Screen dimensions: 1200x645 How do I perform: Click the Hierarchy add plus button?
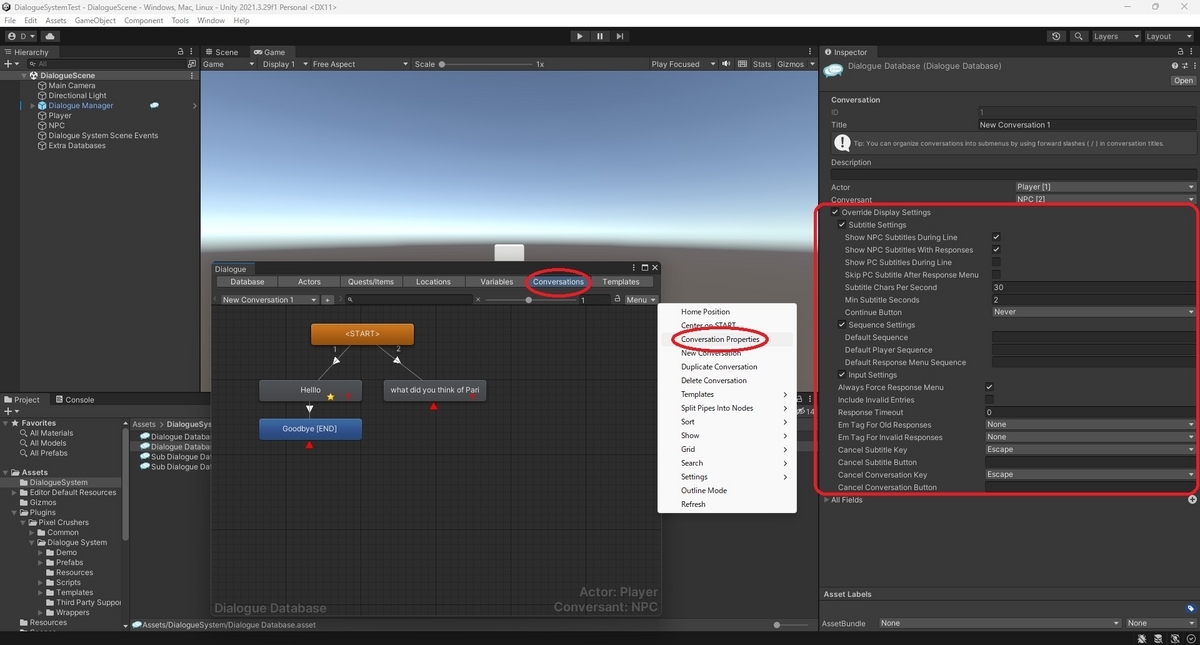(10, 63)
